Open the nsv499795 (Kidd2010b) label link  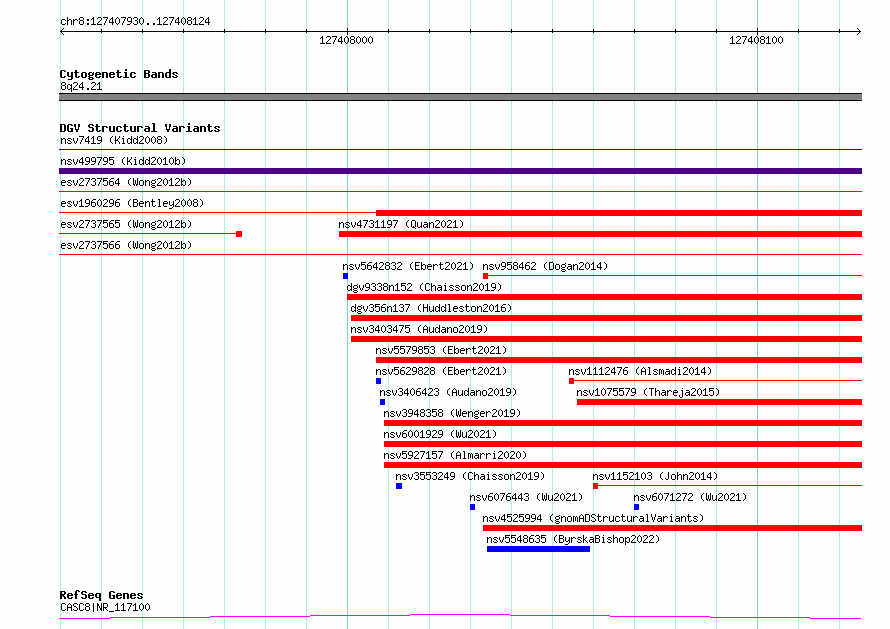coord(123,161)
